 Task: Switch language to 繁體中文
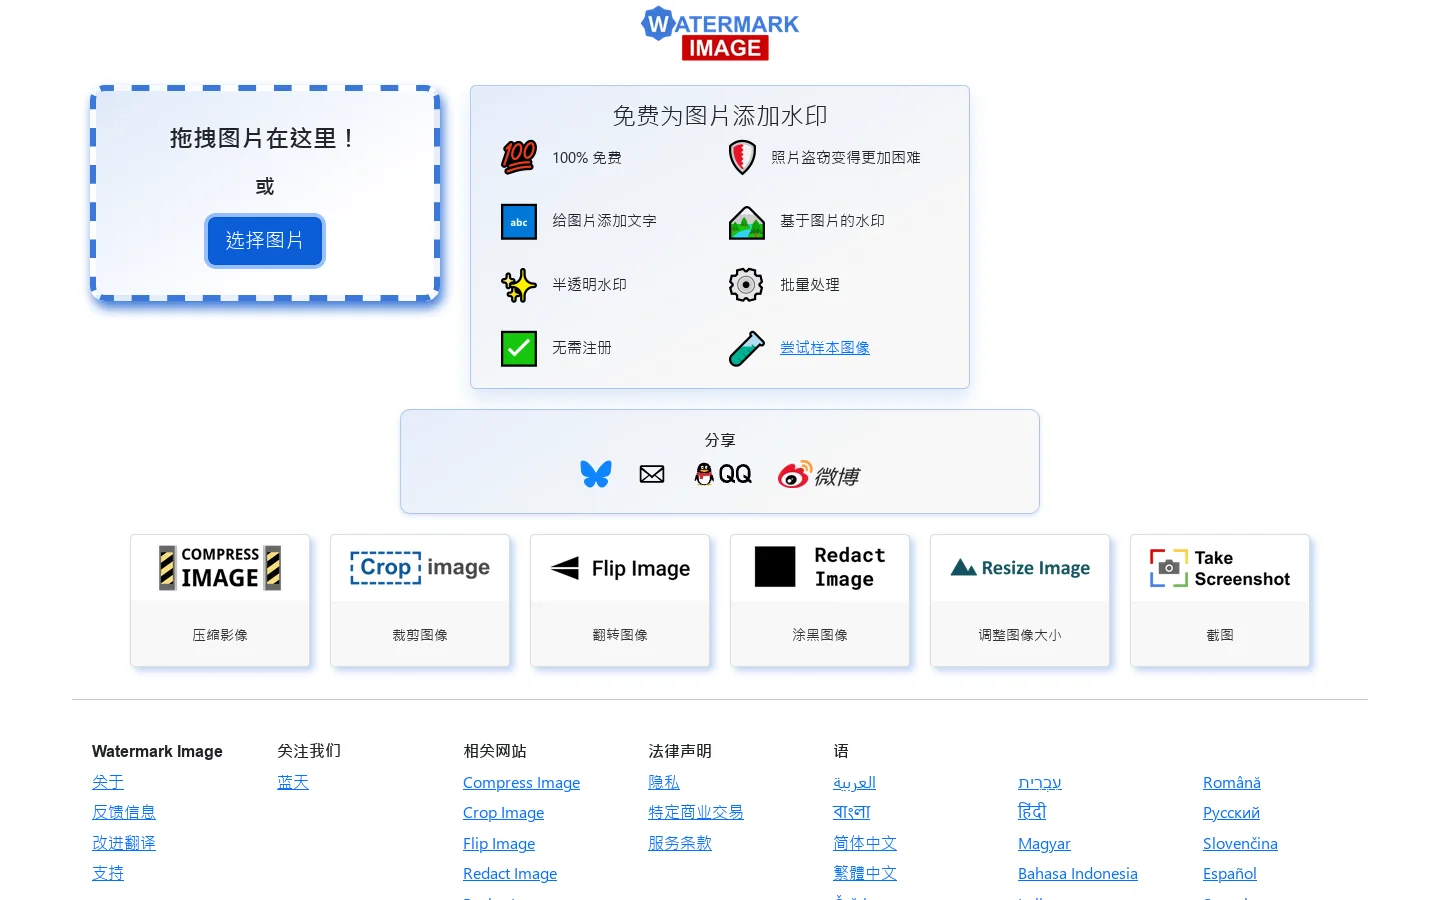(865, 873)
